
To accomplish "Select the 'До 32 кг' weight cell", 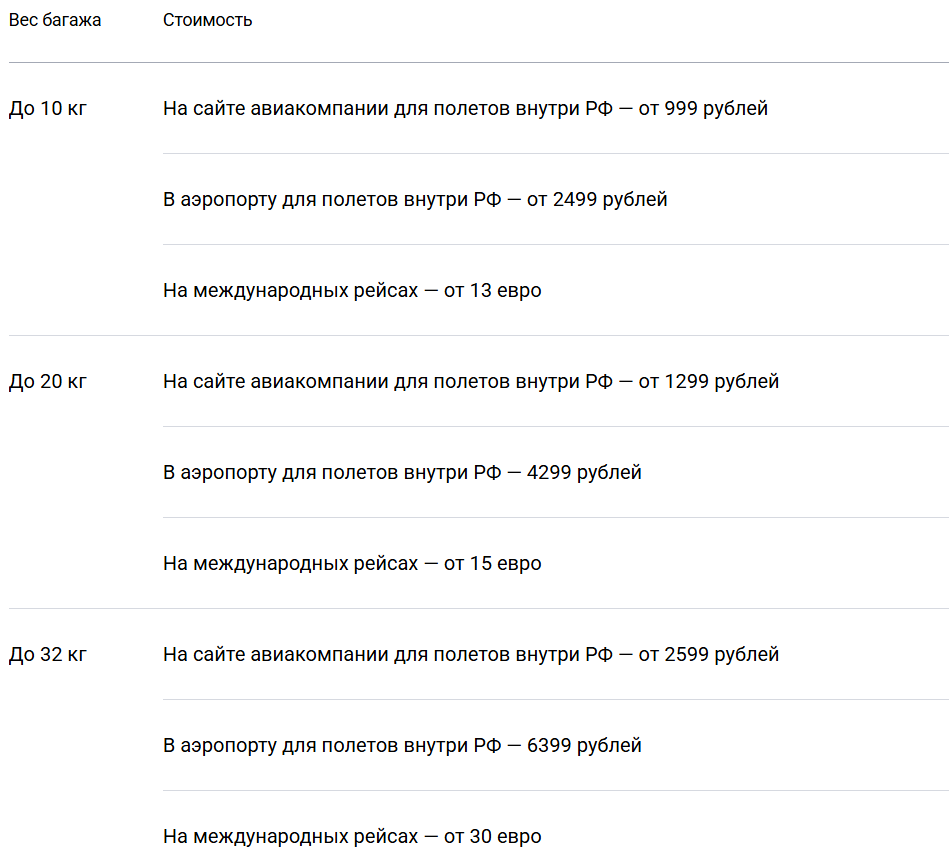I will point(47,654).
